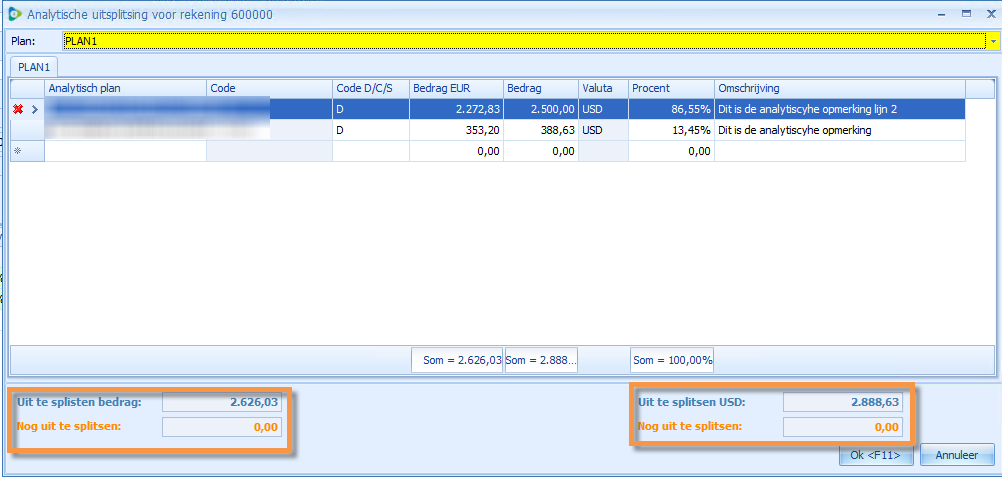The image size is (1002, 477).
Task: Click the new row asterisk indicator
Action: [17, 151]
